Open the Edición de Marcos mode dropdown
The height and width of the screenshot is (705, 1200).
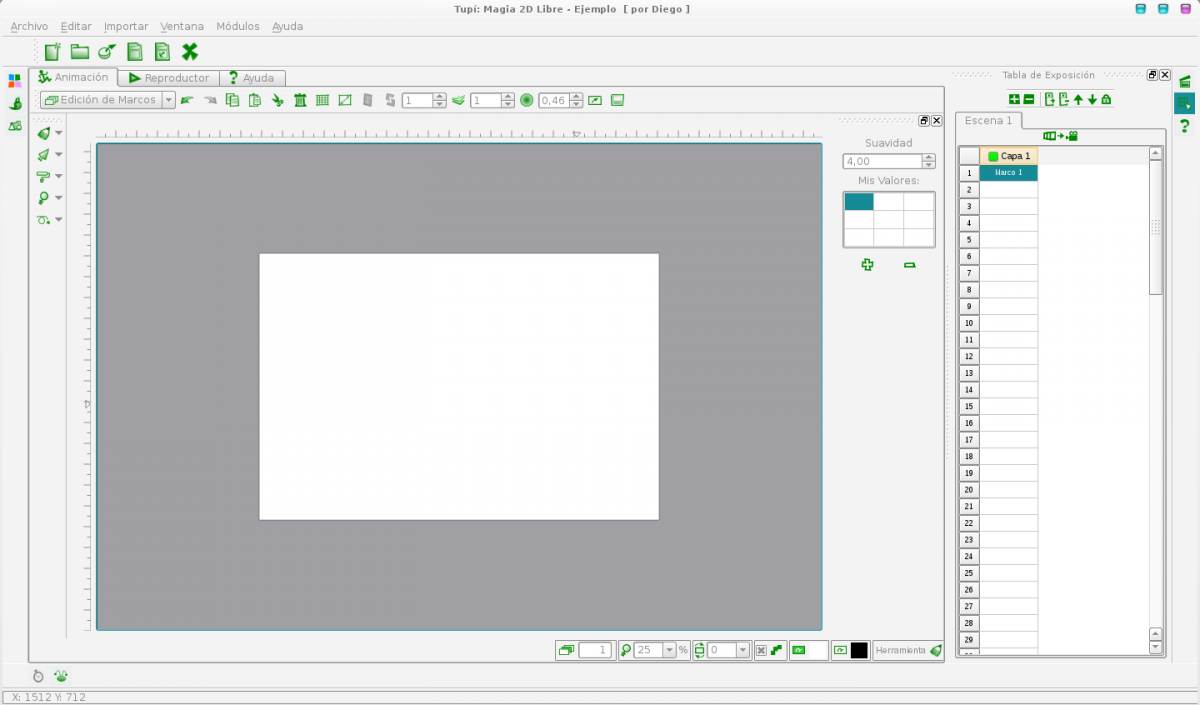pyautogui.click(x=167, y=100)
